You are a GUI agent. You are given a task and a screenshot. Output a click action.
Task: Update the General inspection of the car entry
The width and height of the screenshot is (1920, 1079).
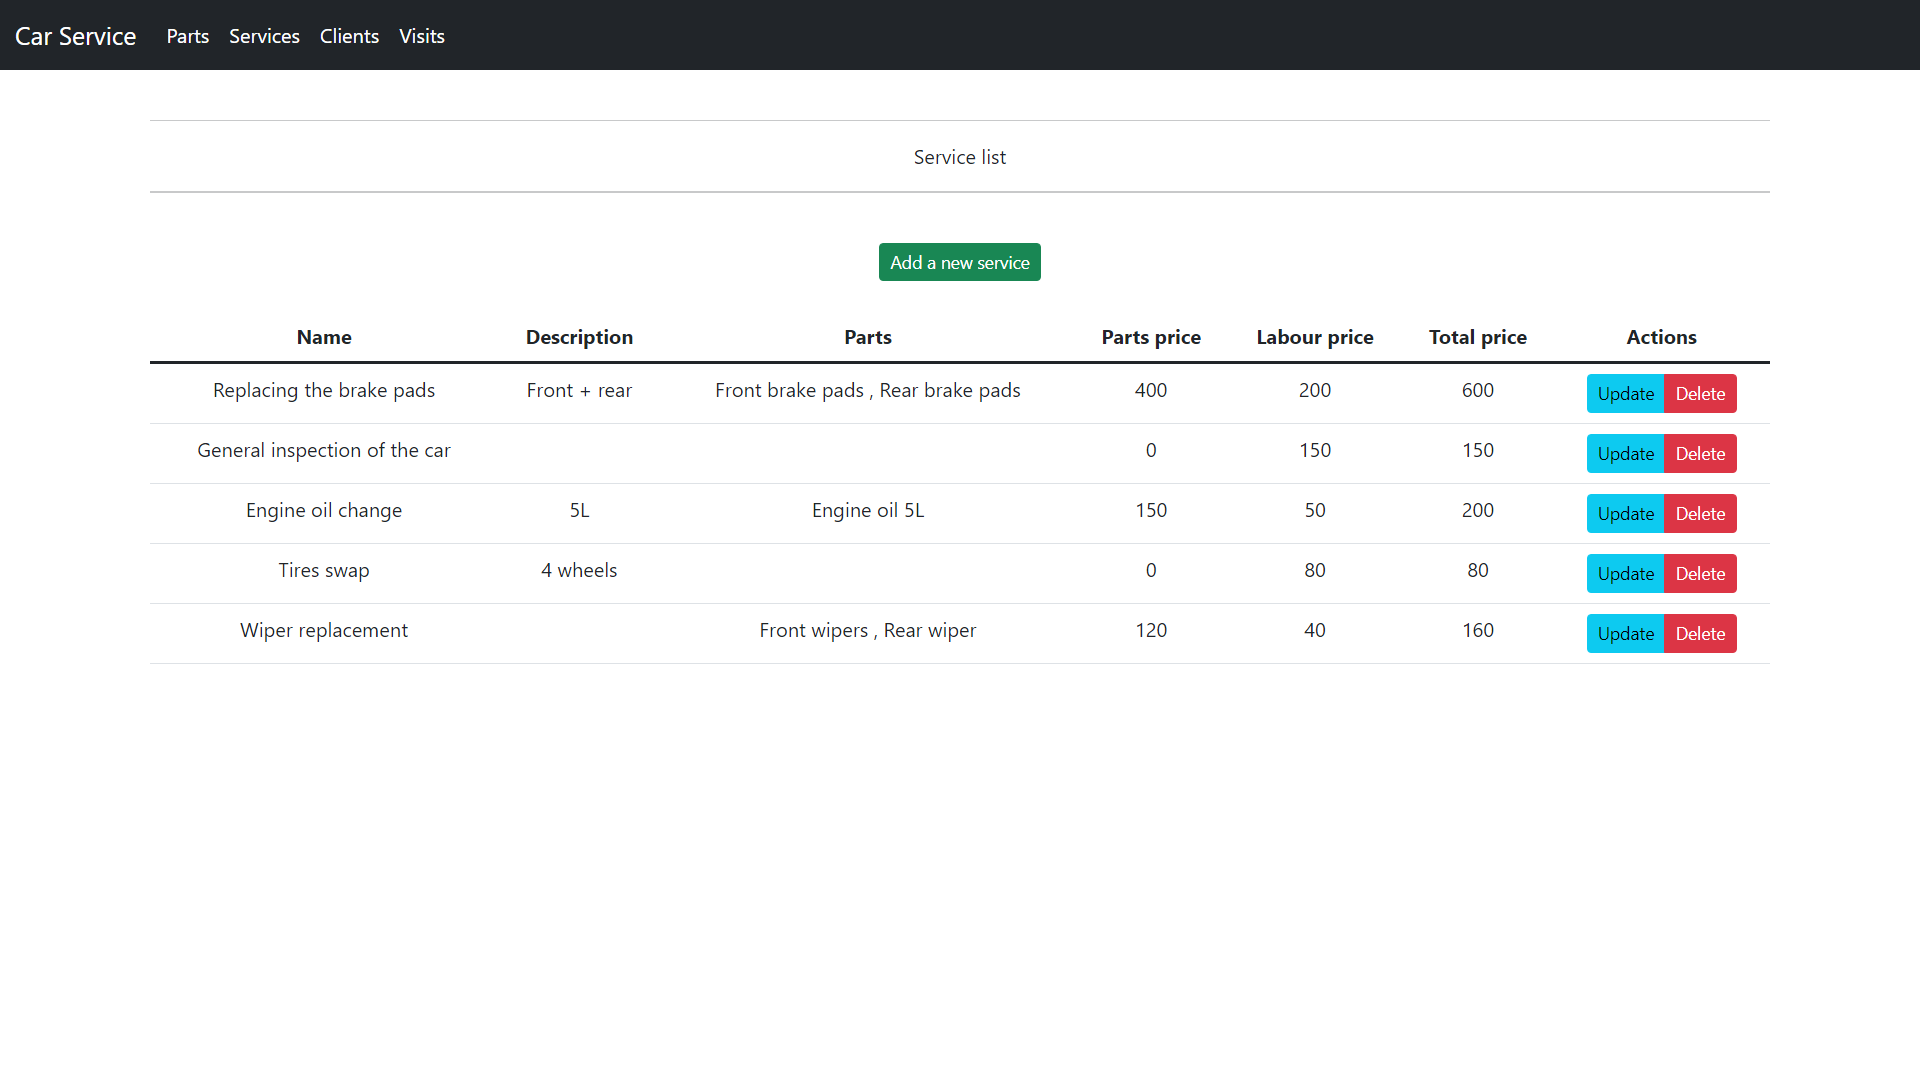[x=1624, y=453]
